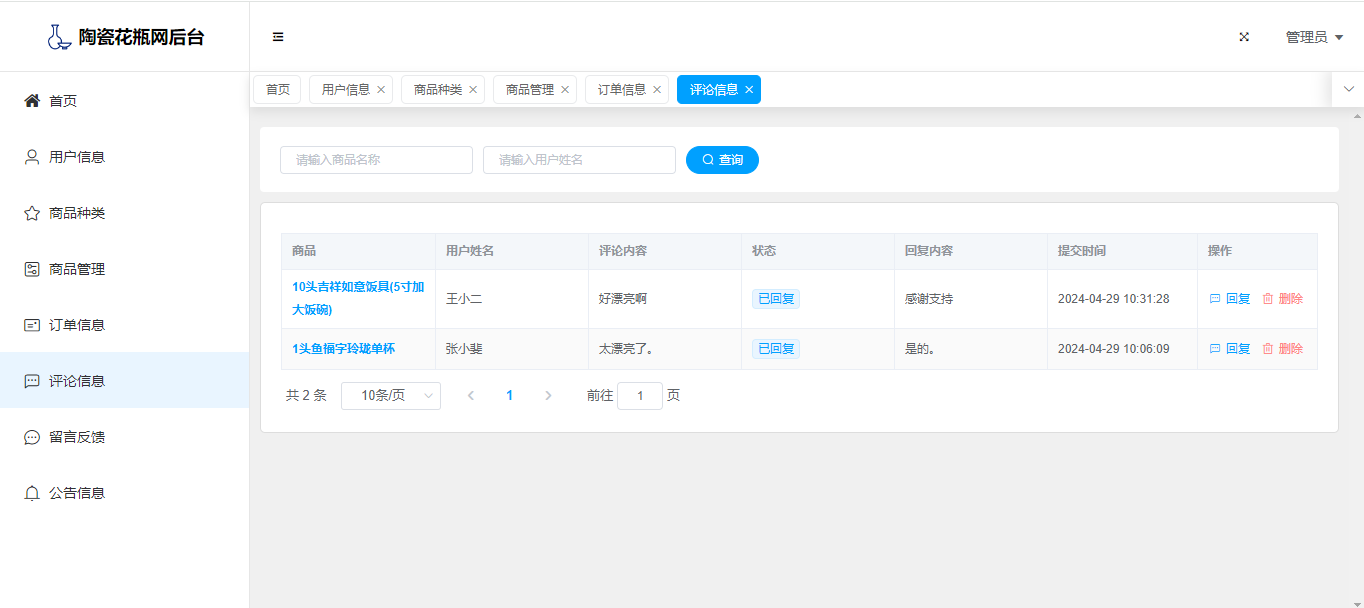Switch to the 用户信息 tab

click(x=345, y=90)
